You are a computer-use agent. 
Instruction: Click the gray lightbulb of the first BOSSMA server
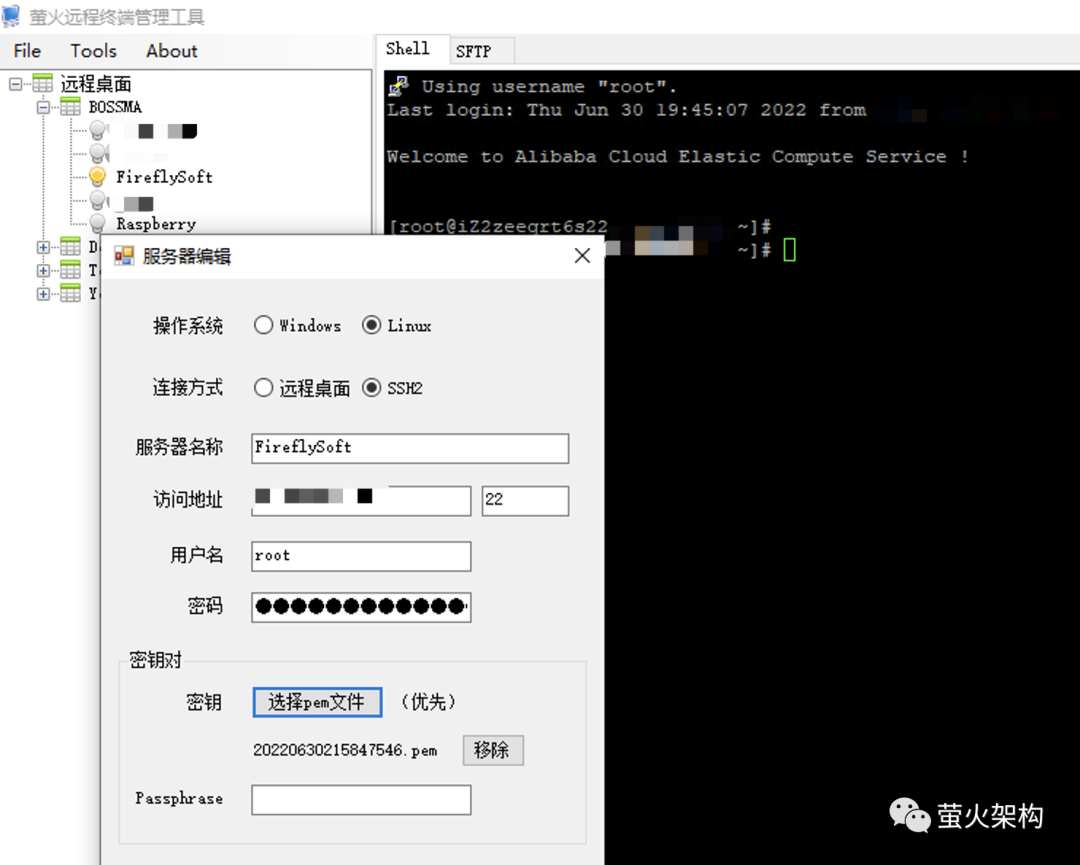click(x=98, y=129)
